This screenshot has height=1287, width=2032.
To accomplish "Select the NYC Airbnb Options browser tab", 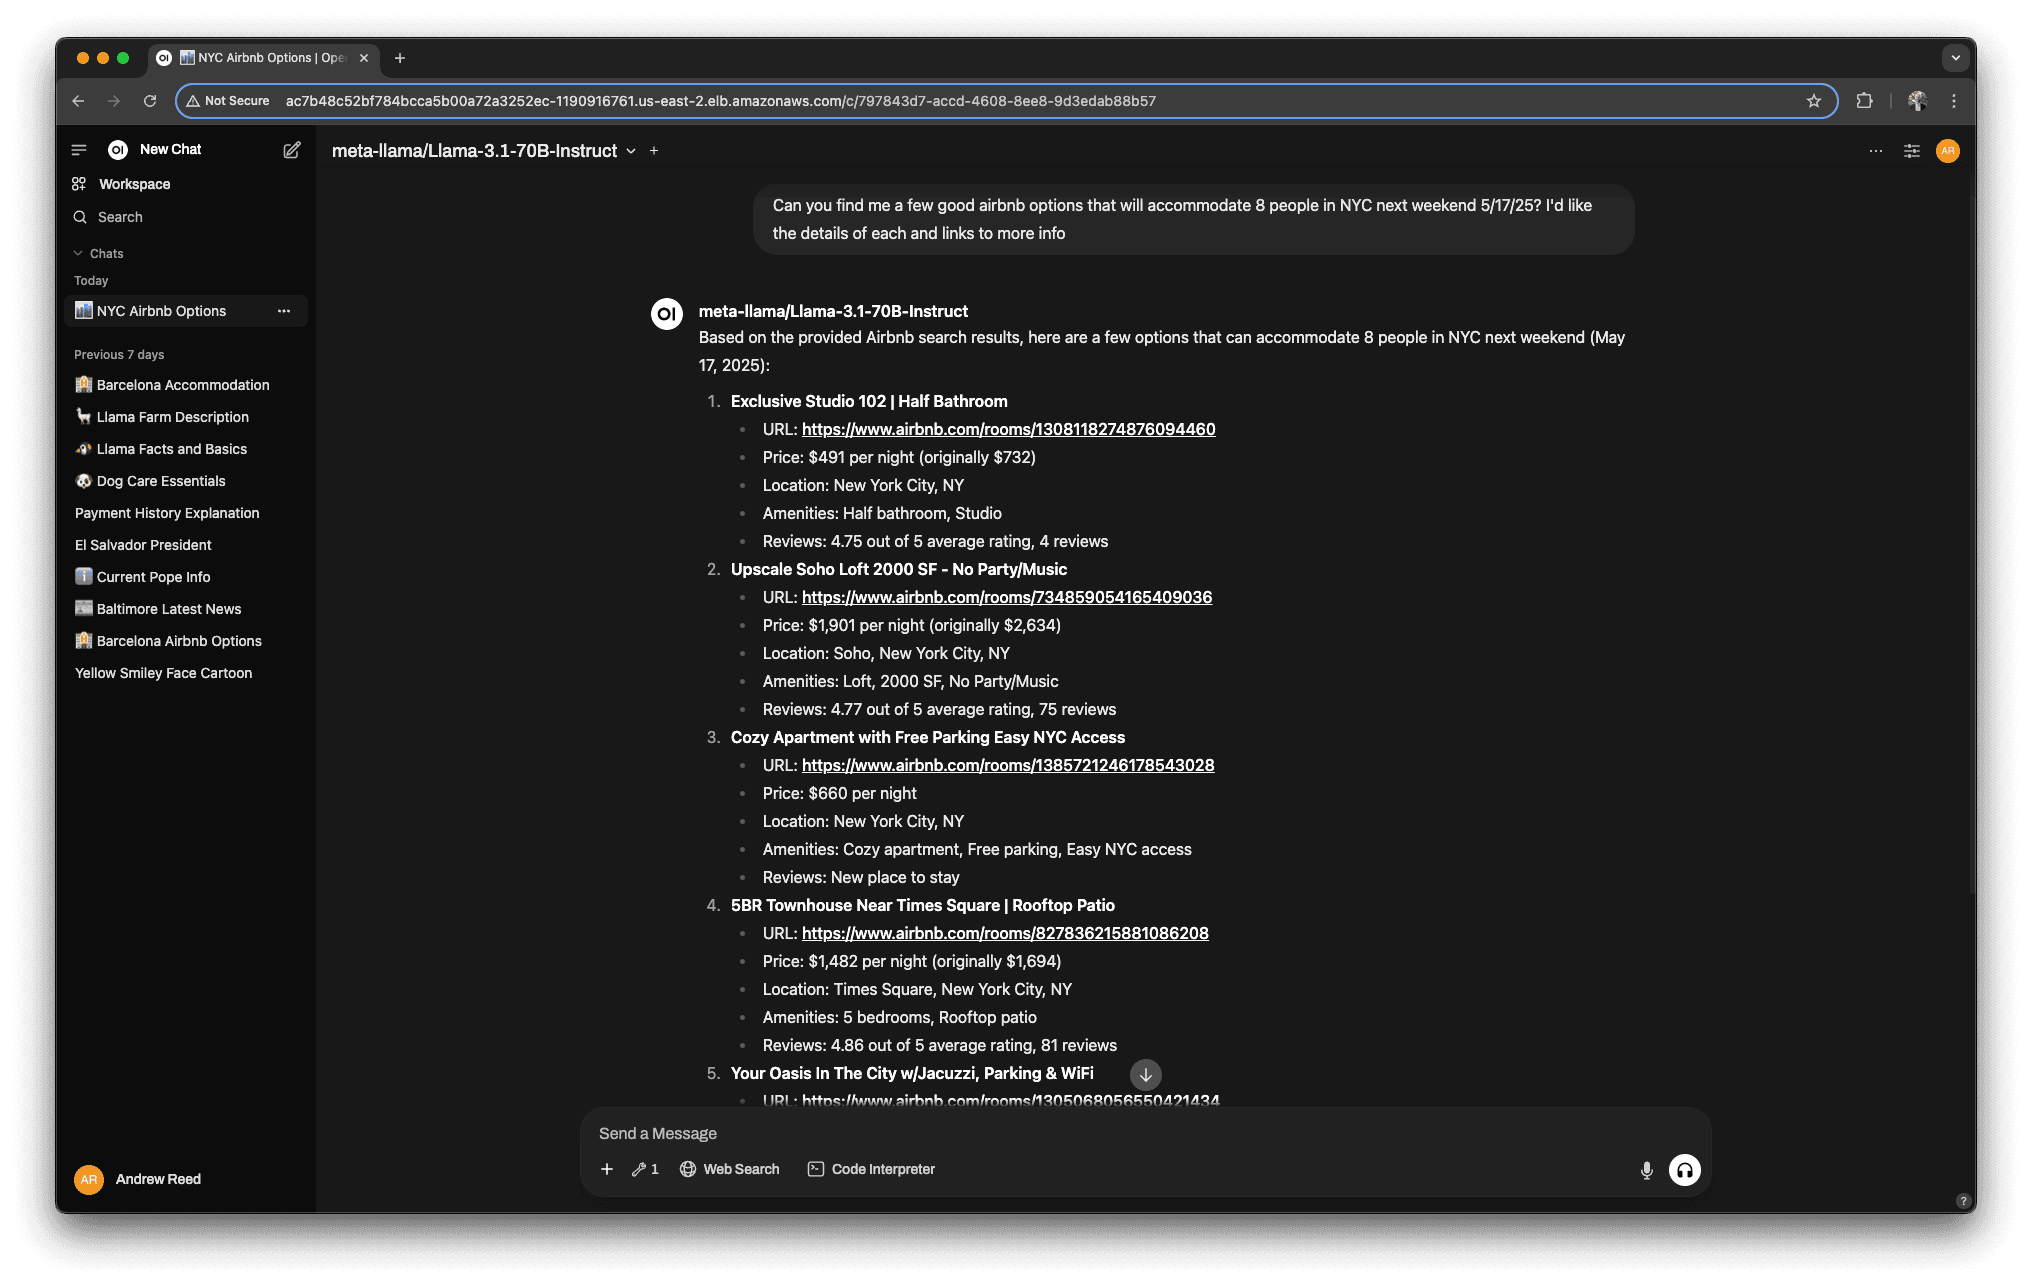I will pos(264,58).
